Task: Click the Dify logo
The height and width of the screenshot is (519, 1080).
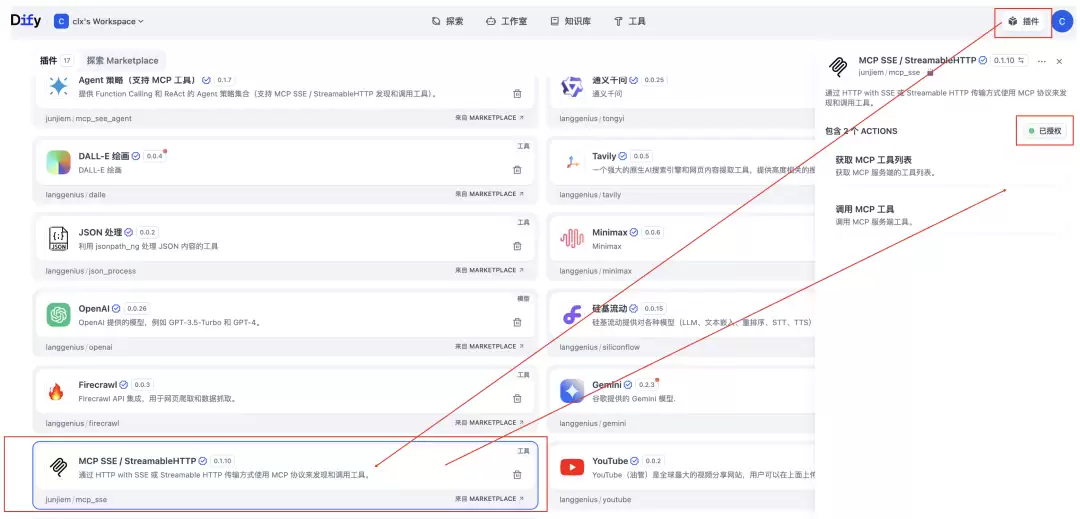Action: 26,21
